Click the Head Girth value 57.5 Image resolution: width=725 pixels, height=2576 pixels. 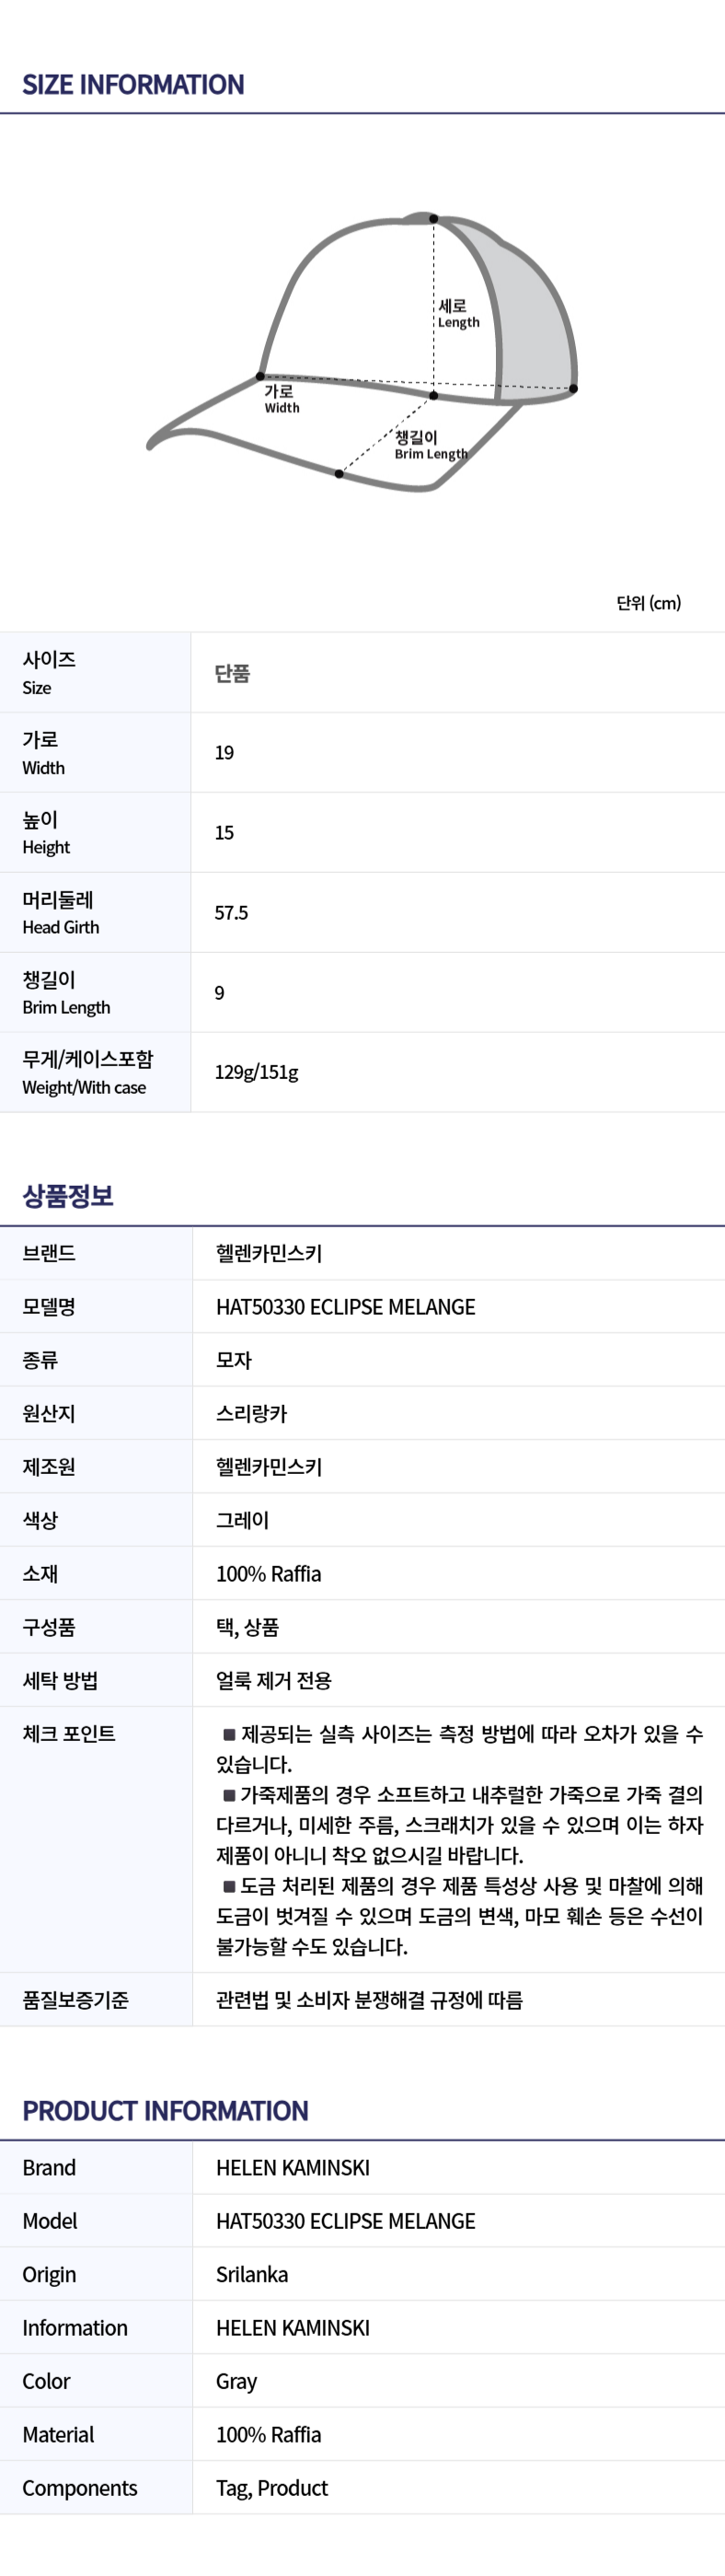tap(231, 913)
